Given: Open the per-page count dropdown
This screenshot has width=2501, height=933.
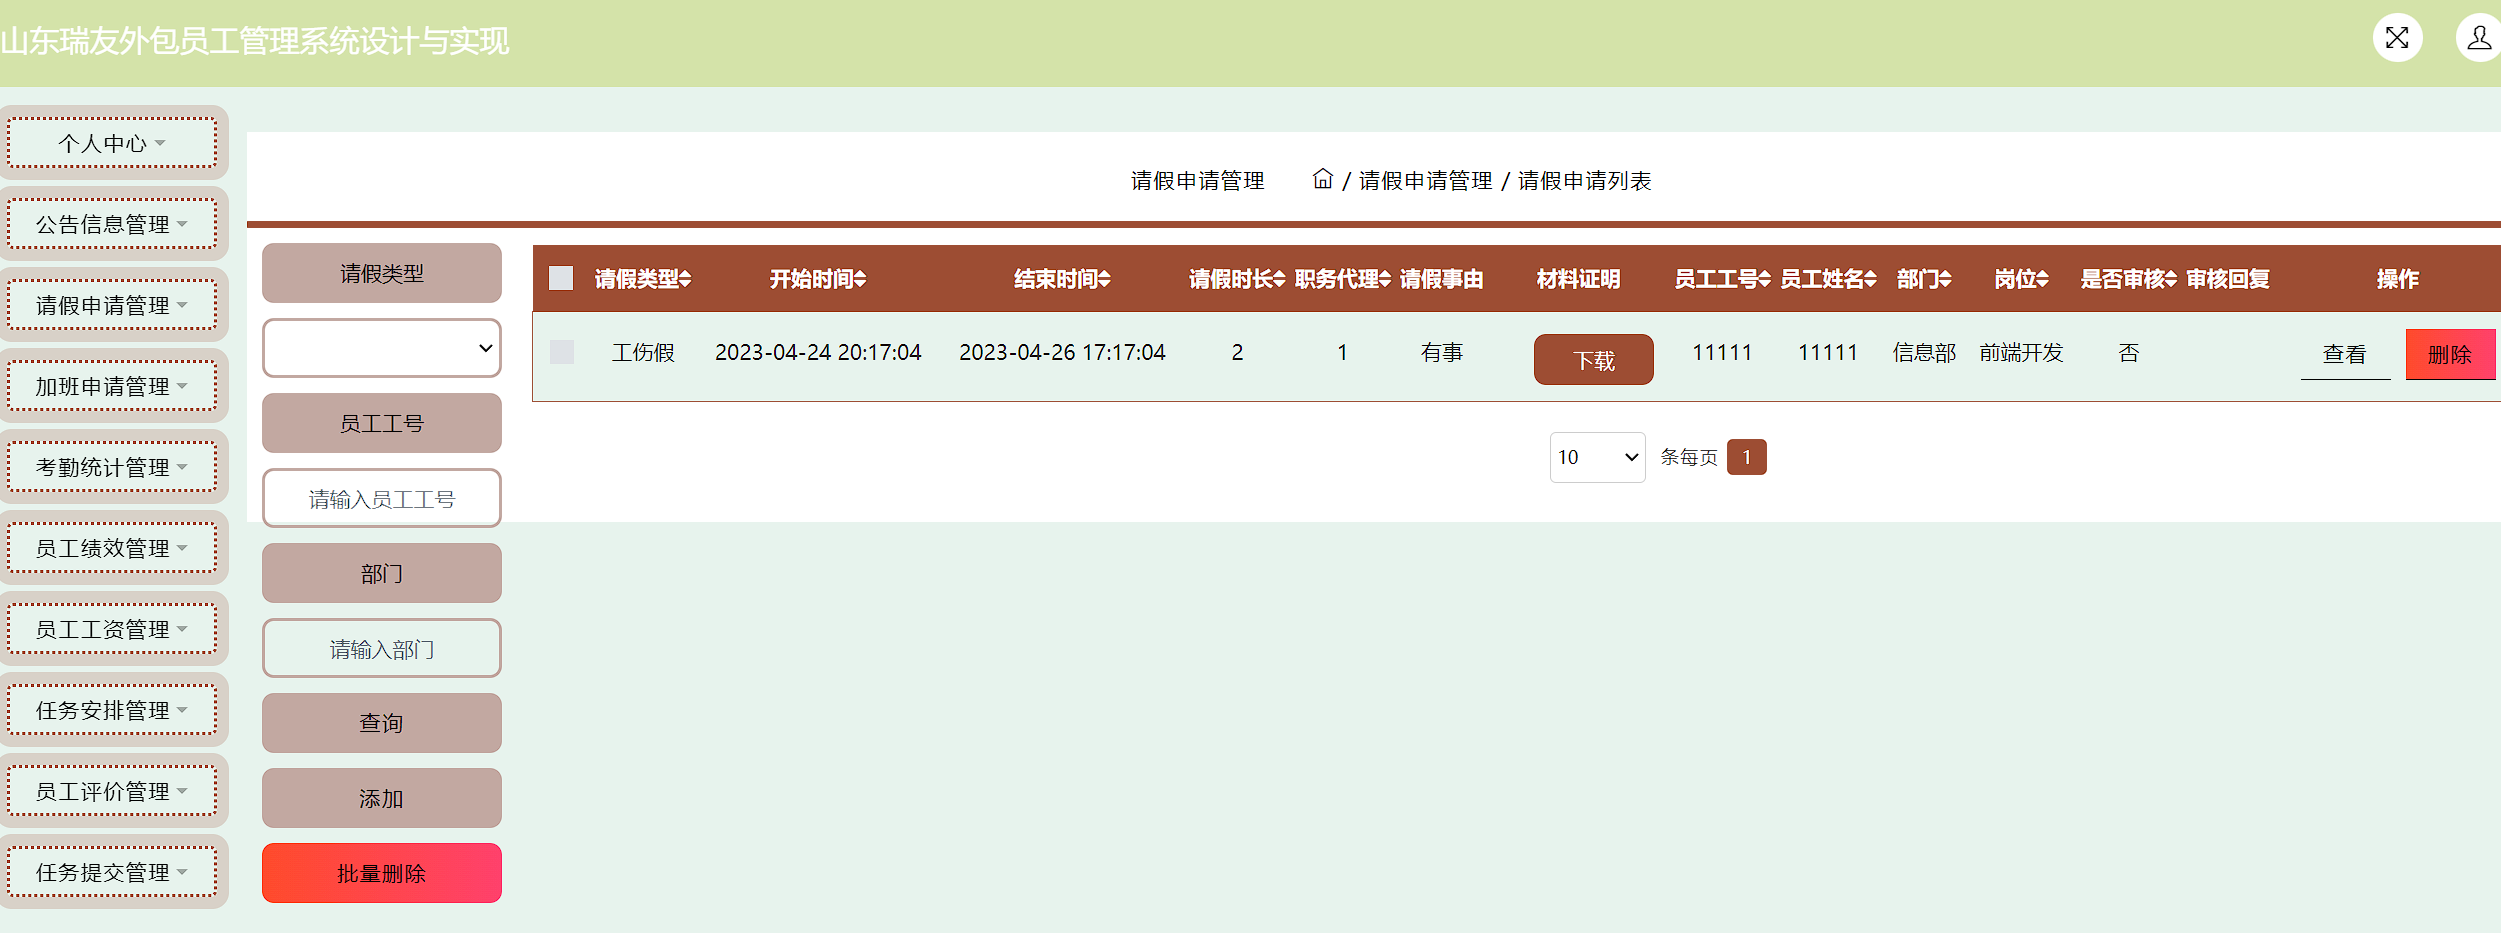Looking at the screenshot, I should click(x=1597, y=457).
